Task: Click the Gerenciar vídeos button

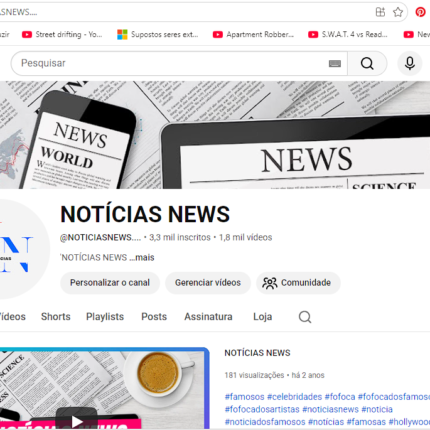Action: (x=208, y=283)
